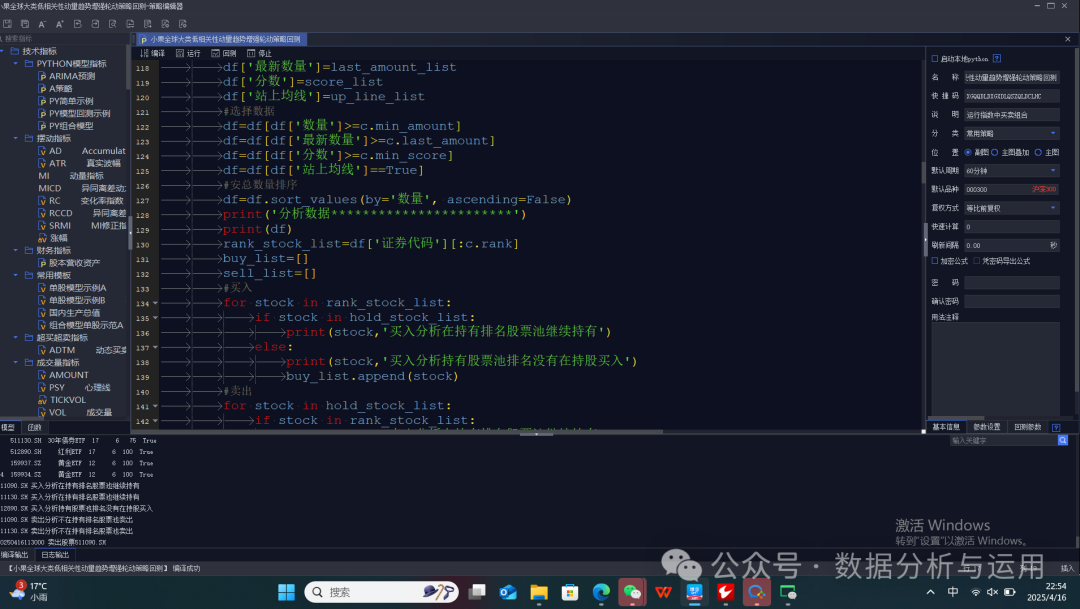The height and width of the screenshot is (609, 1080).
Task: Collapse the 常用模板 folder
Action: (16, 275)
